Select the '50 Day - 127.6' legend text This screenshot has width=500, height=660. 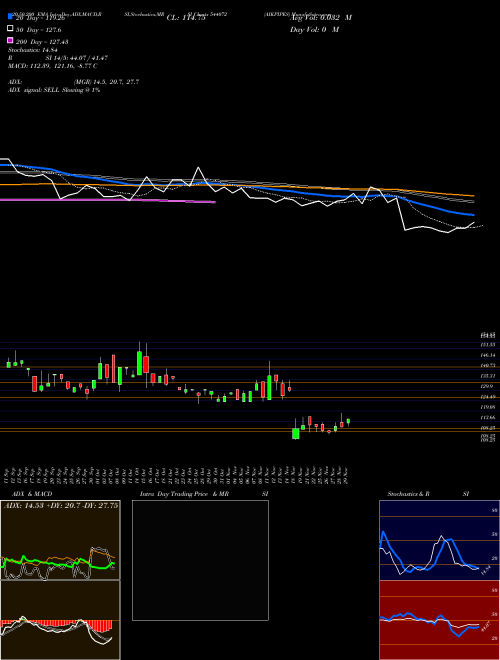39,30
